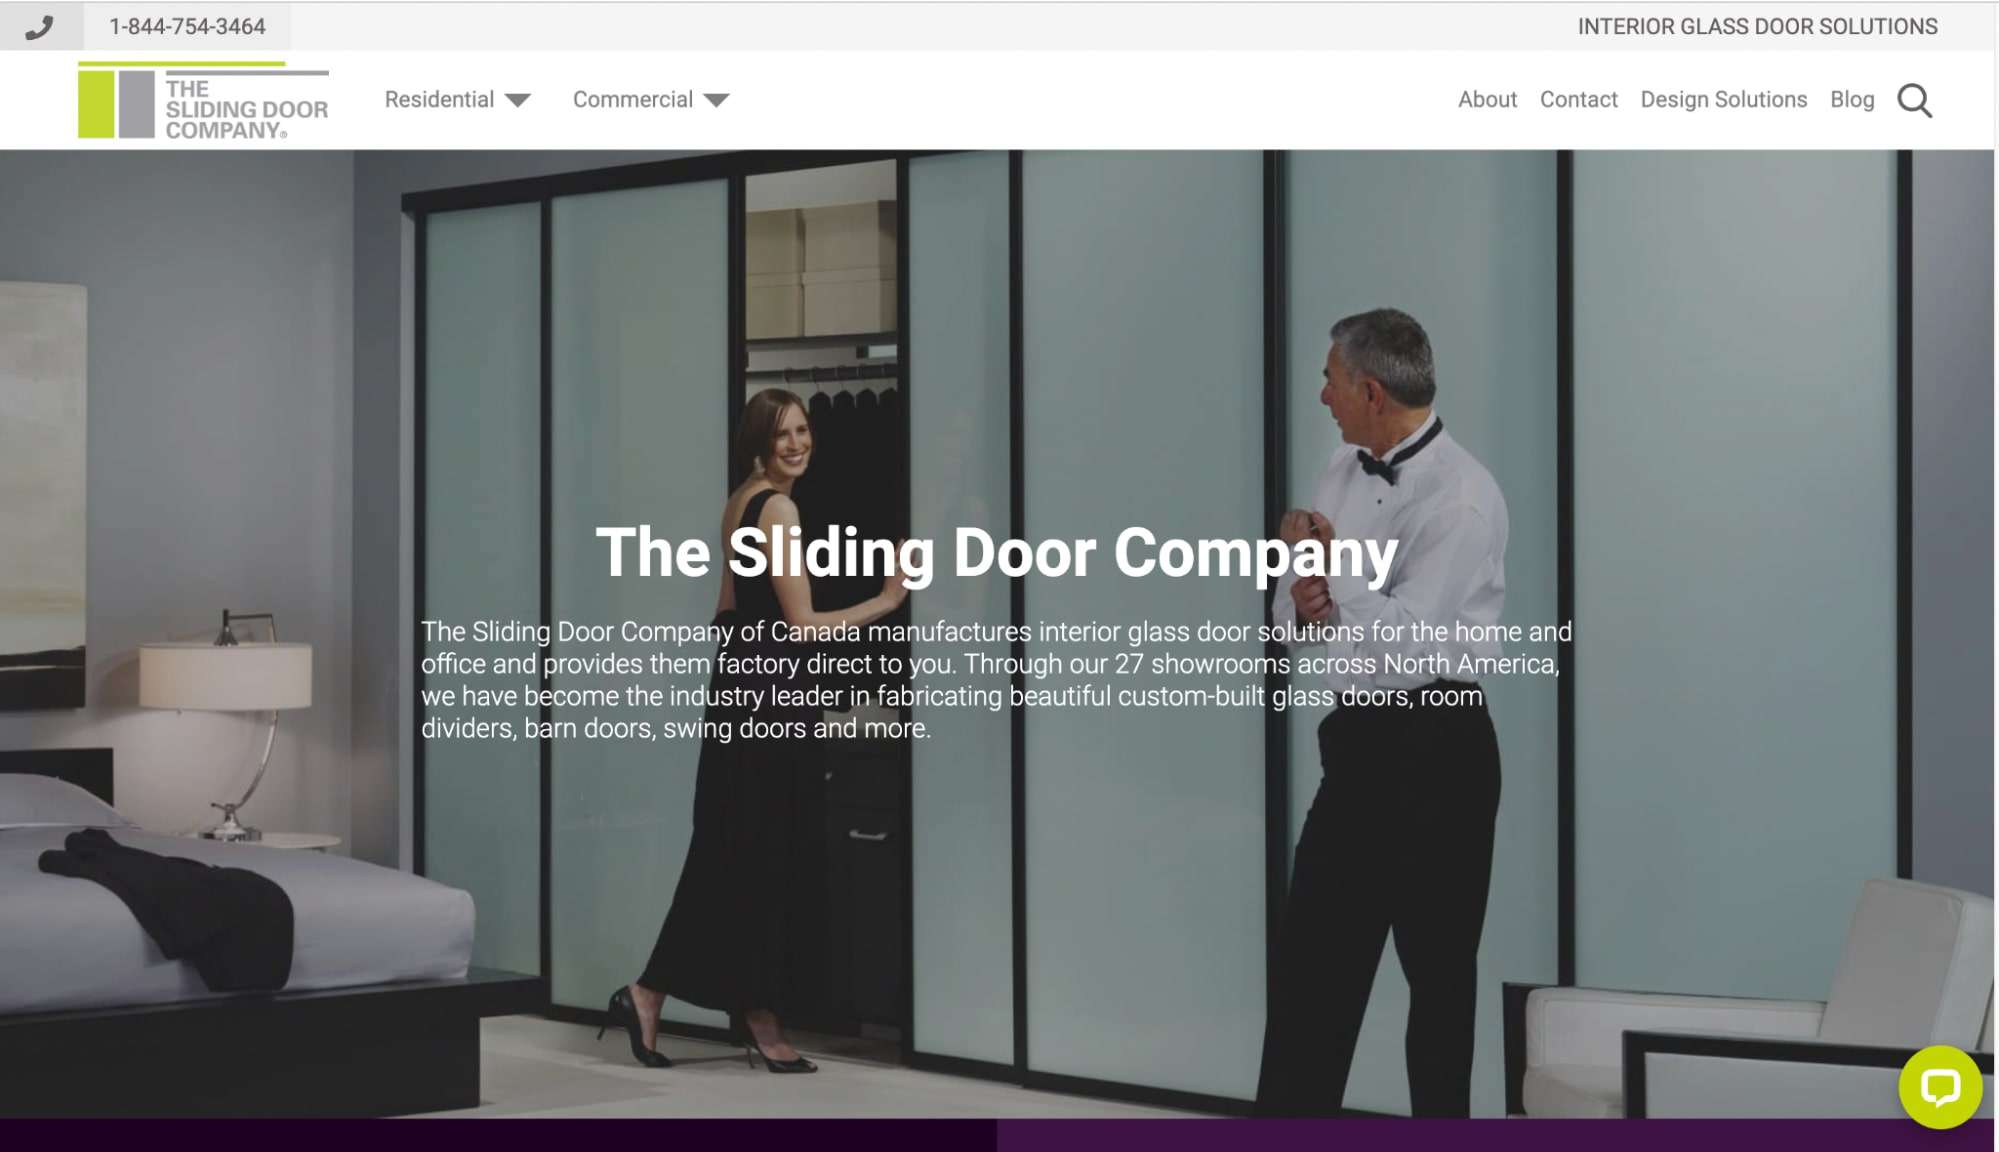Open the Contact link
This screenshot has width=1999, height=1152.
[1578, 99]
